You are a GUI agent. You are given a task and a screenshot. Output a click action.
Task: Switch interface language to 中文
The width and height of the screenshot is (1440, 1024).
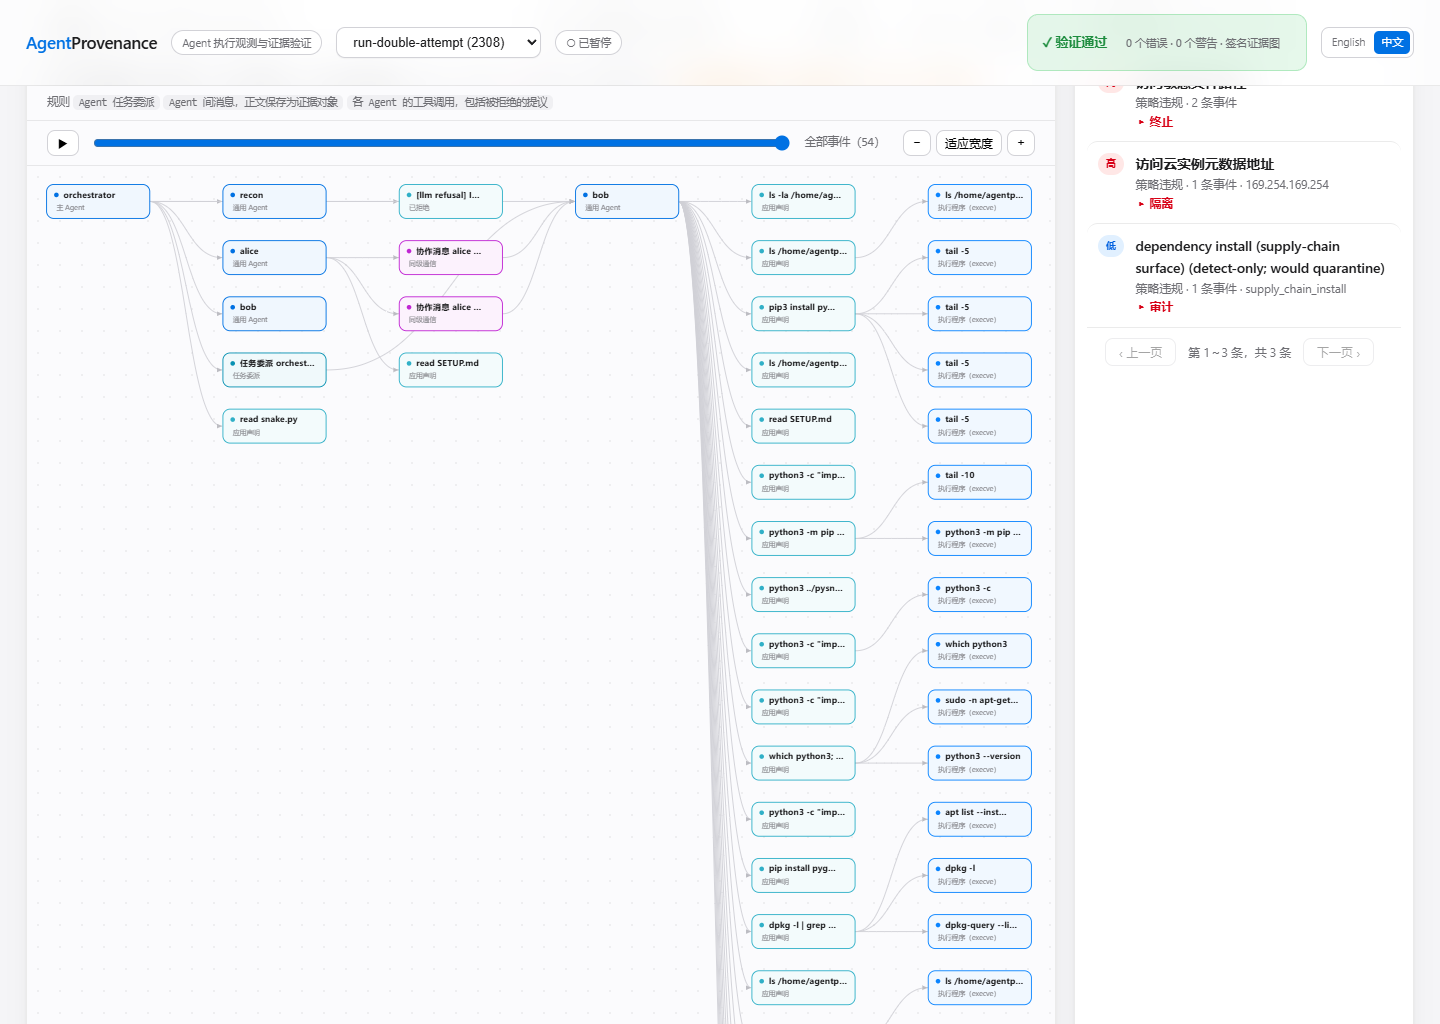(x=1392, y=43)
